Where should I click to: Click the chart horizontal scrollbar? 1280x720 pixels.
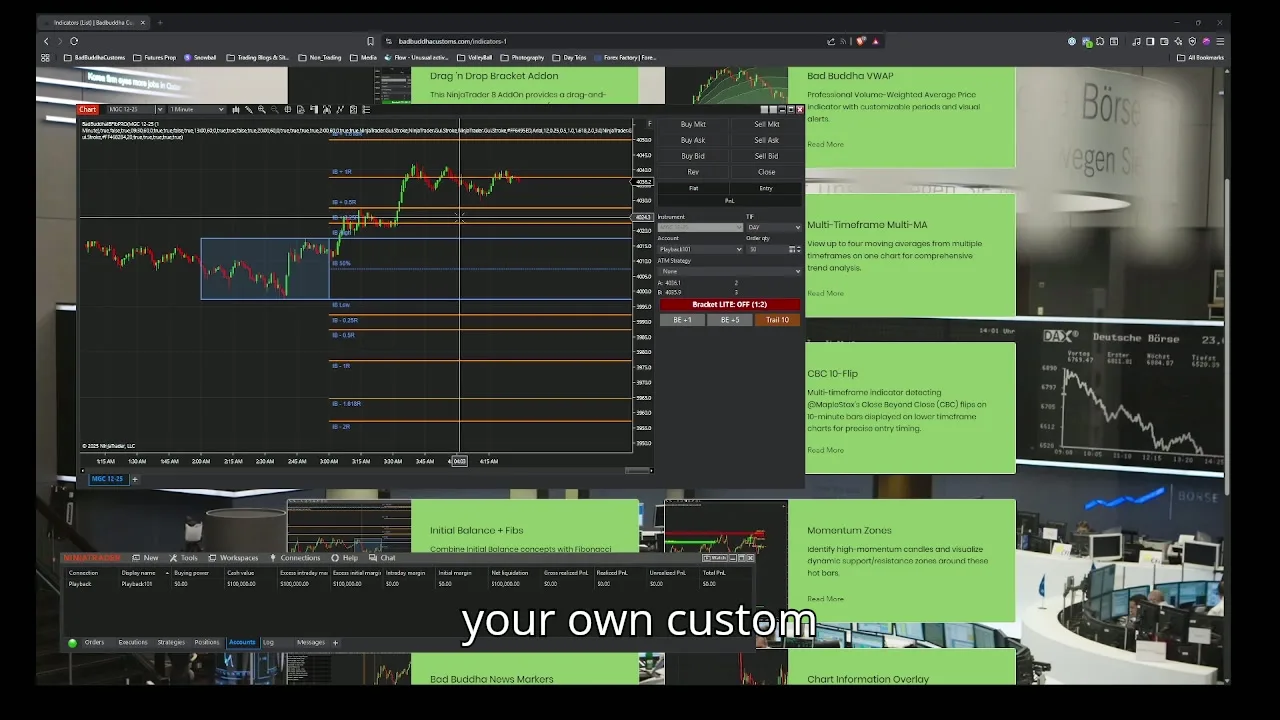[x=366, y=470]
